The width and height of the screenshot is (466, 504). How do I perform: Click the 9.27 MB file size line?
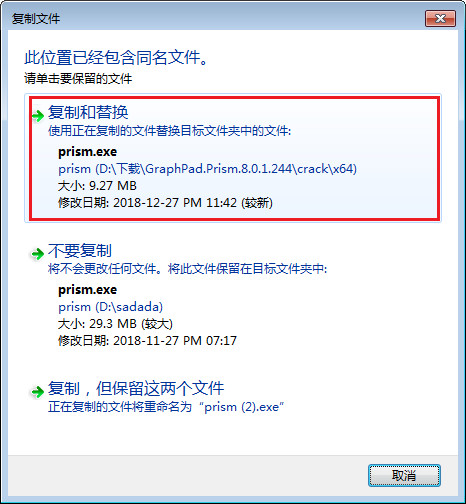tap(97, 186)
